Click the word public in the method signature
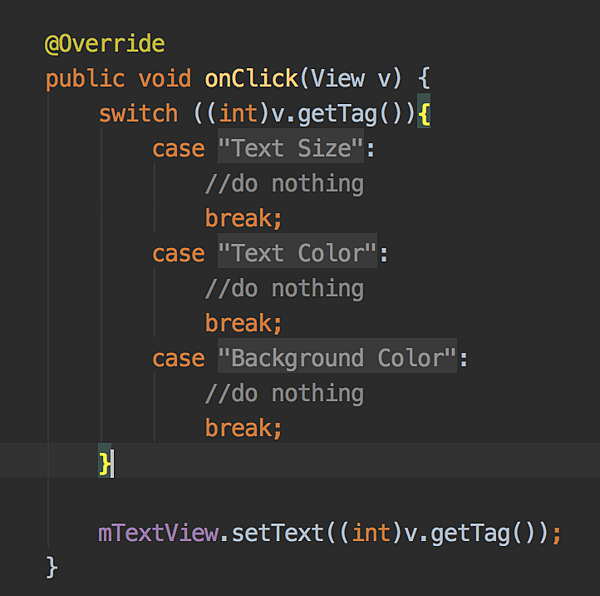The width and height of the screenshot is (600, 596). tap(85, 79)
